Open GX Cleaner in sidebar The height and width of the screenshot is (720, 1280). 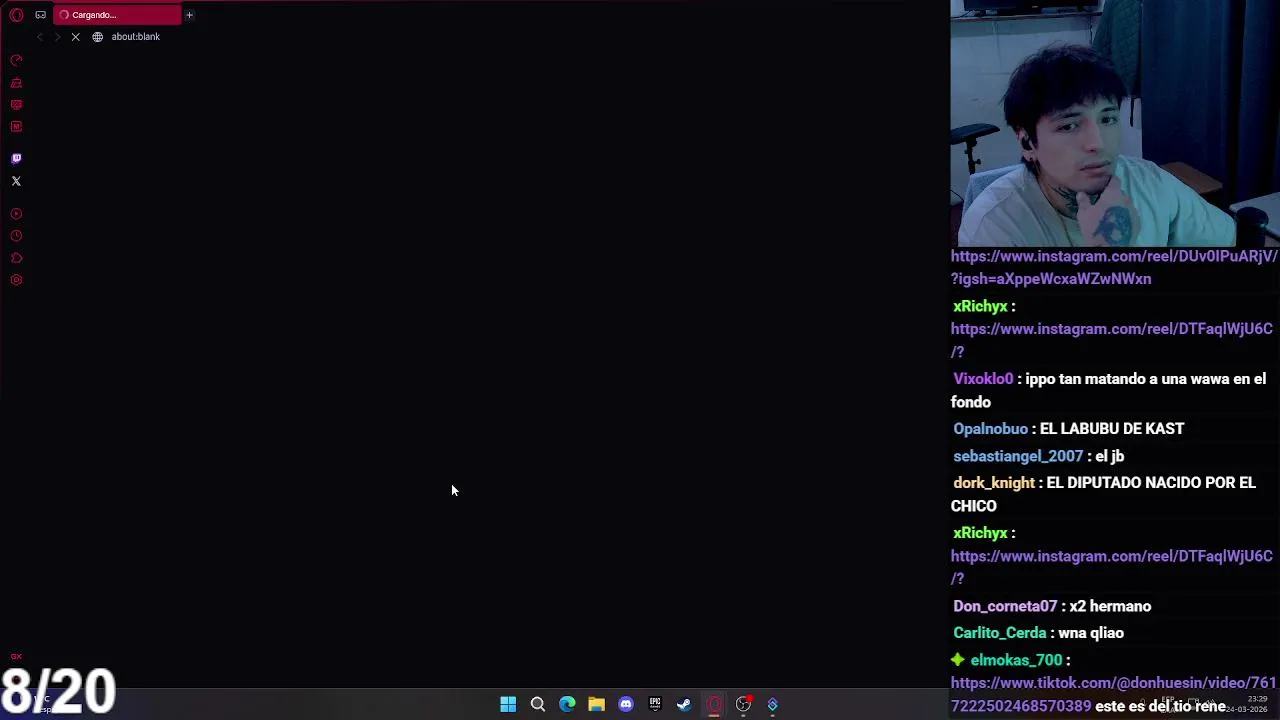coord(16,83)
